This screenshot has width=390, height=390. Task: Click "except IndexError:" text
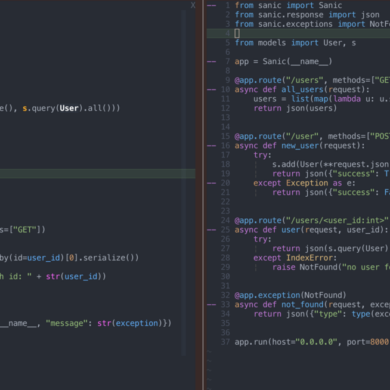tap(295, 258)
